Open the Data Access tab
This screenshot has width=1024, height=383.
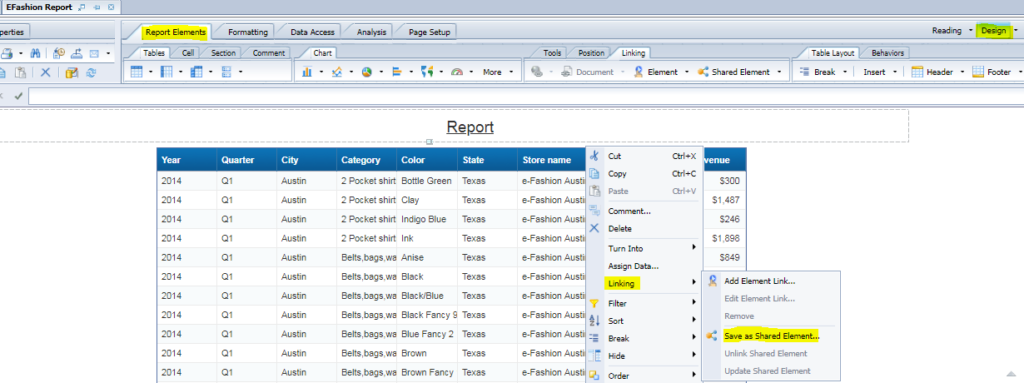click(x=312, y=31)
